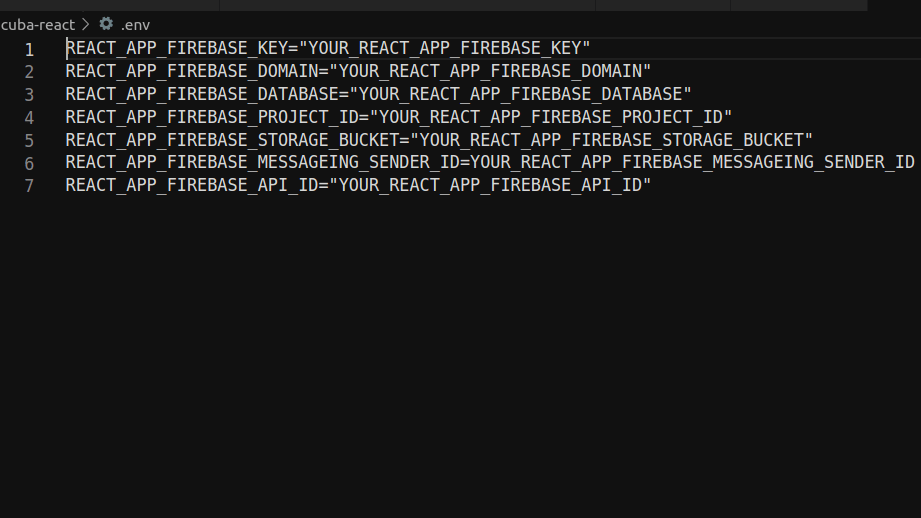Select line number 4 in the gutter
The height and width of the screenshot is (518, 921).
click(x=29, y=118)
